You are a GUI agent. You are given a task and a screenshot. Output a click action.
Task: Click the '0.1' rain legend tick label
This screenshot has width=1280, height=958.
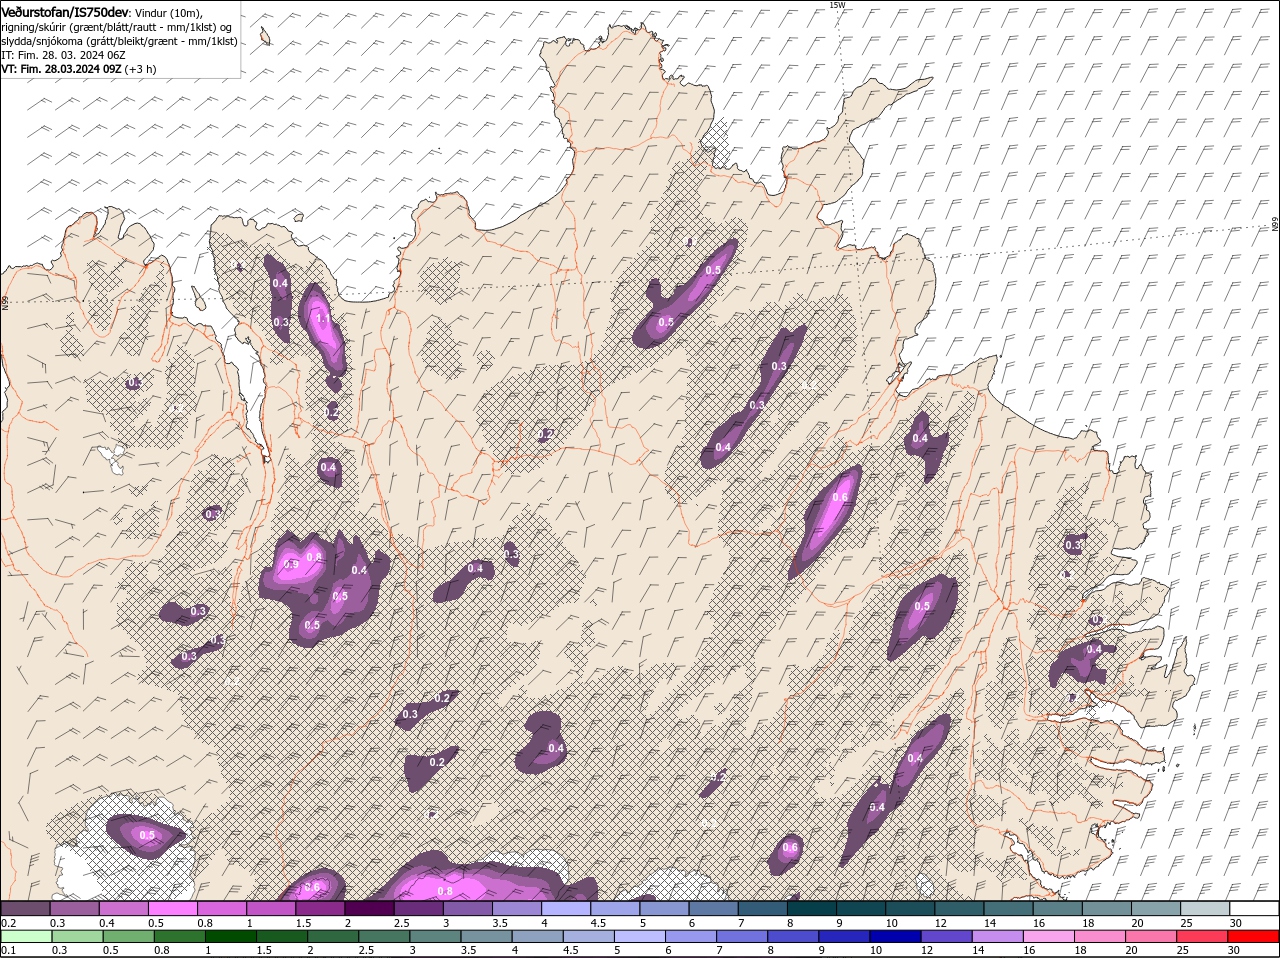pos(8,951)
